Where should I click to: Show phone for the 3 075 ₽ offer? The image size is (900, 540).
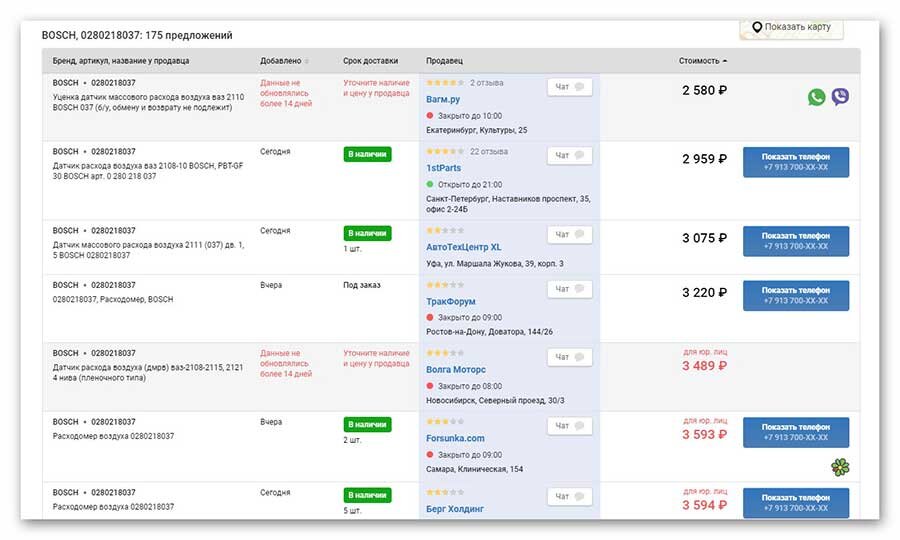click(796, 241)
